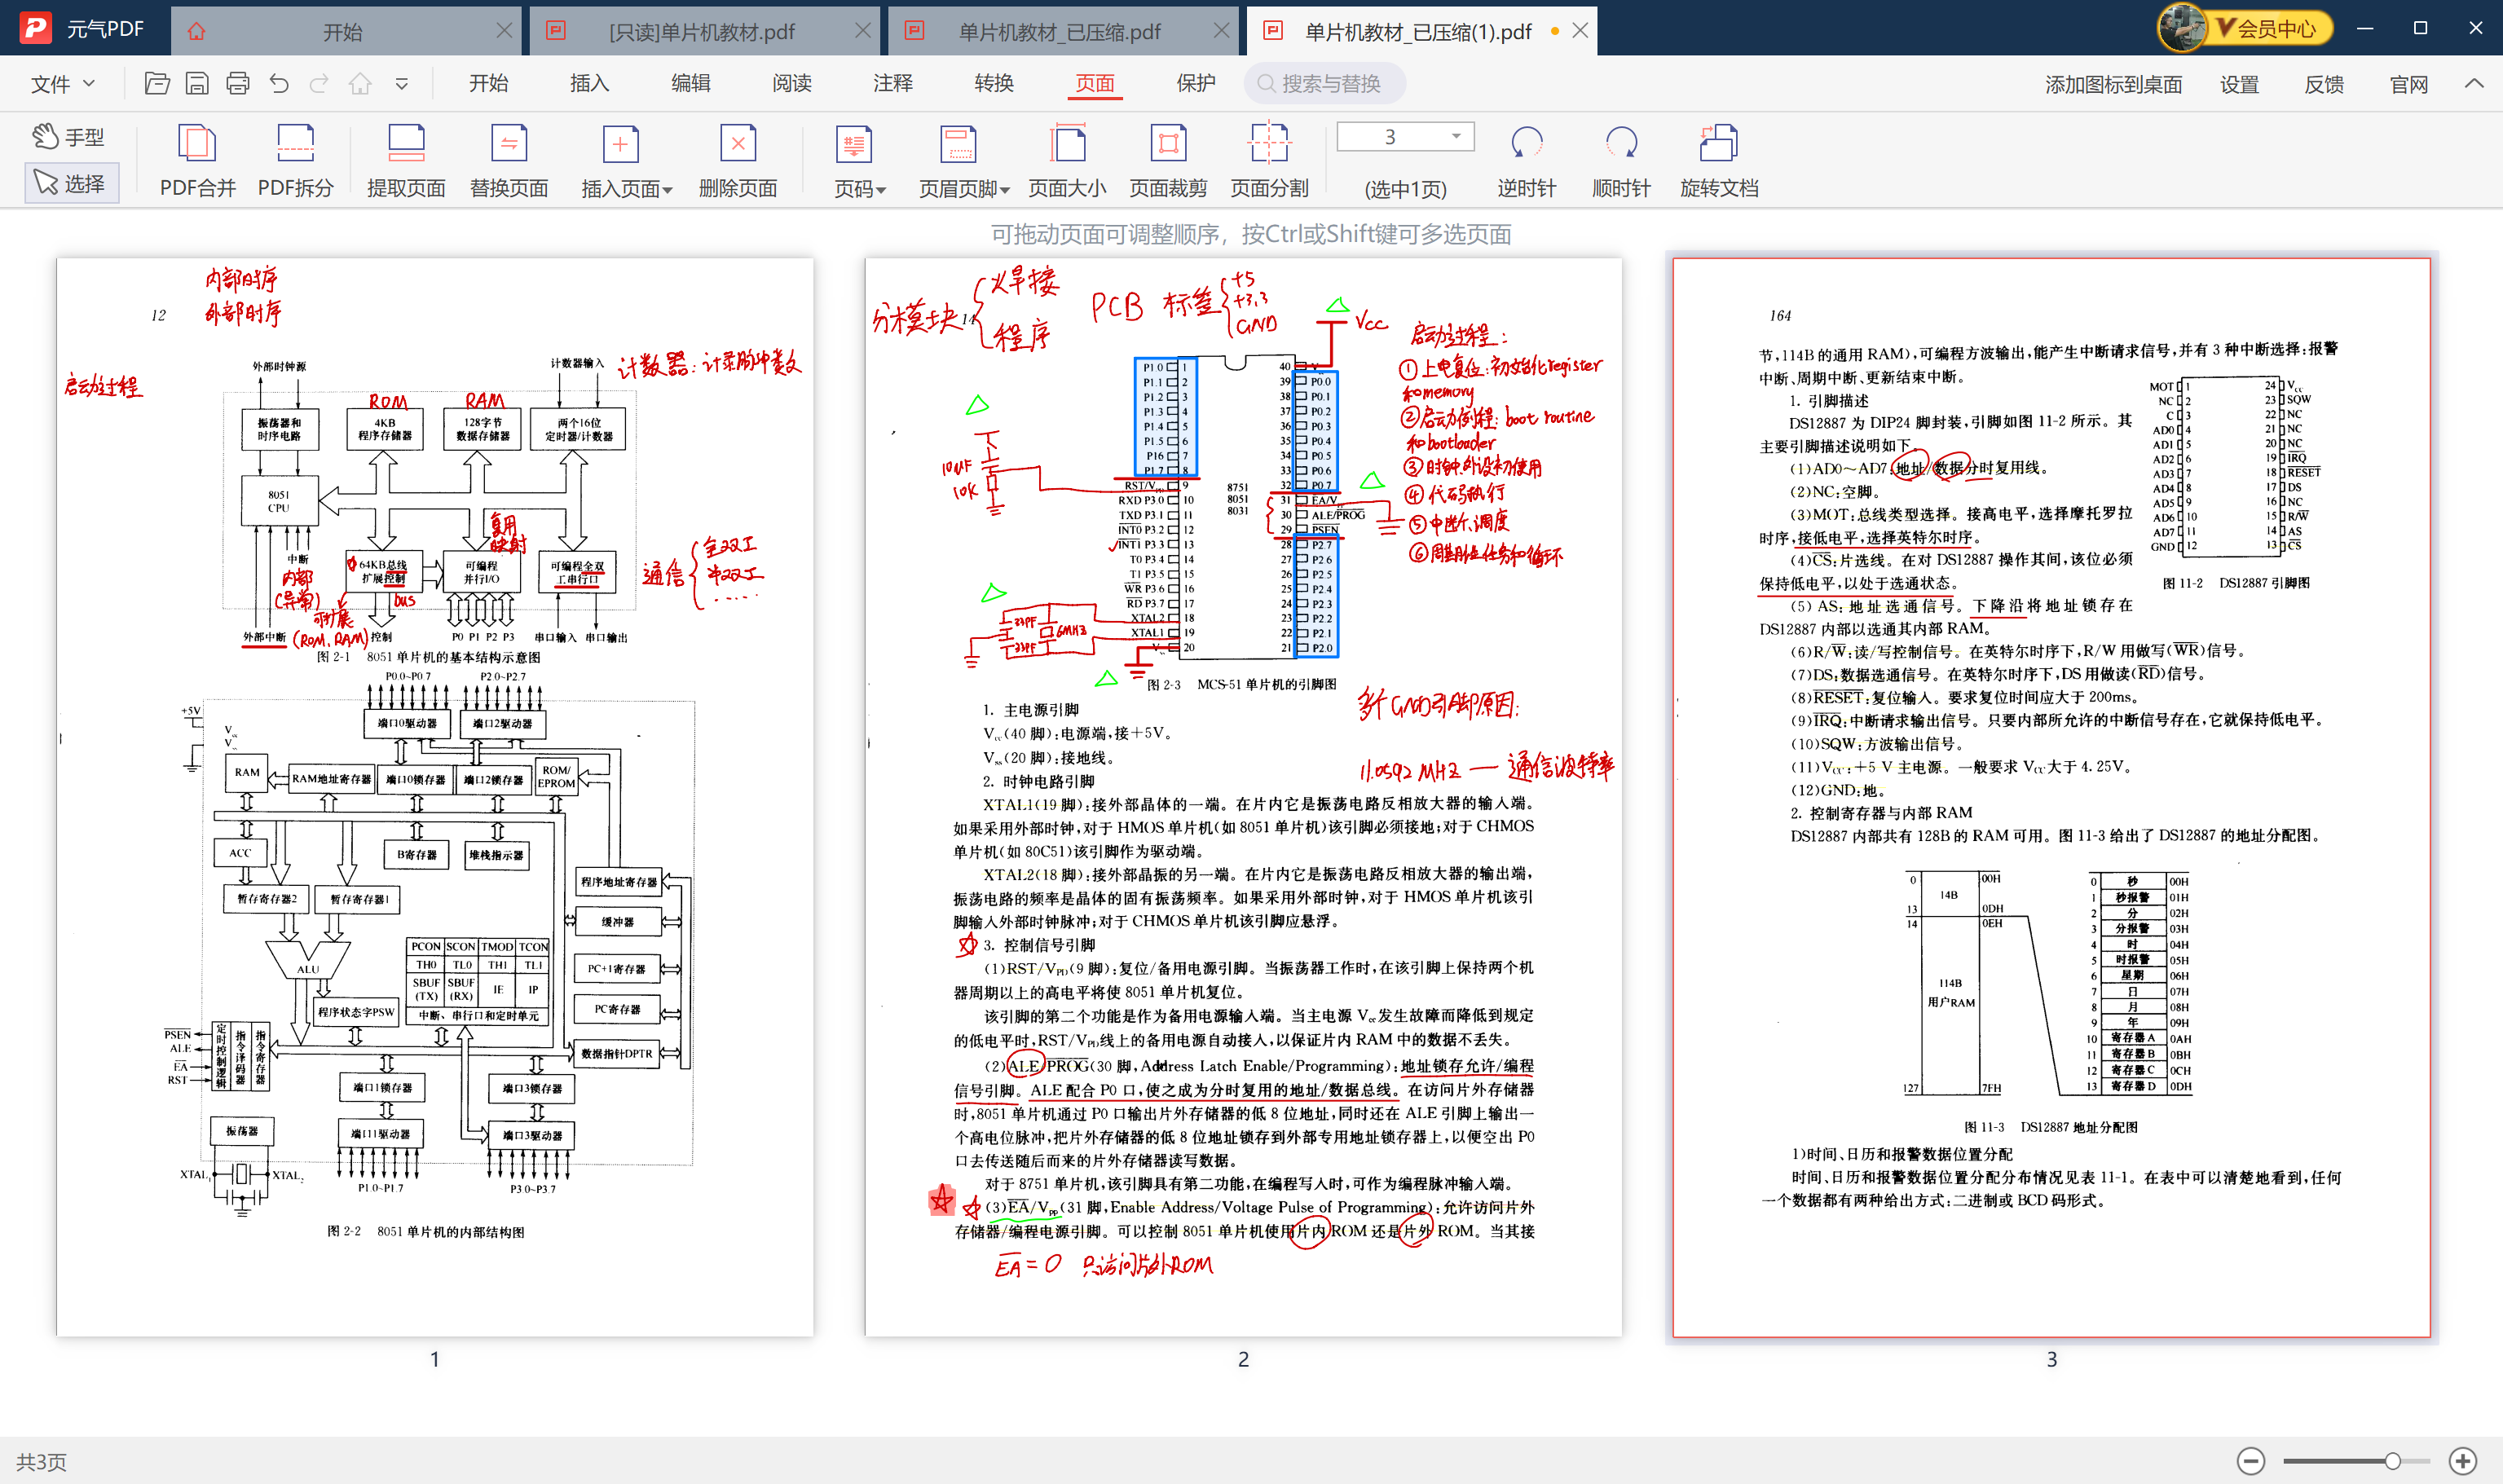
Task: Click the 替换页面 replace pages icon
Action: [509, 161]
